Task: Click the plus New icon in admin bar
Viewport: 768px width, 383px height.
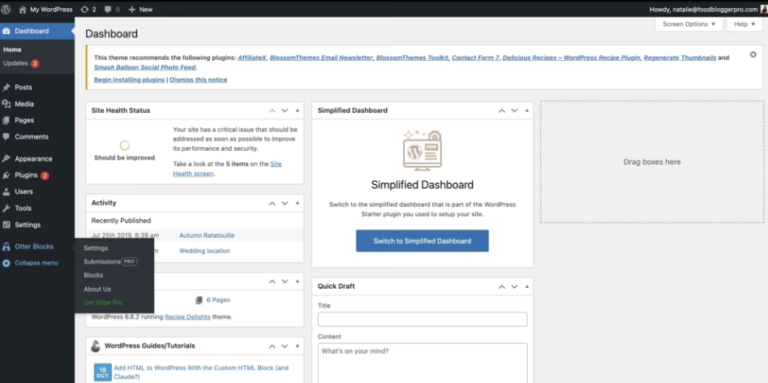Action: [x=132, y=9]
